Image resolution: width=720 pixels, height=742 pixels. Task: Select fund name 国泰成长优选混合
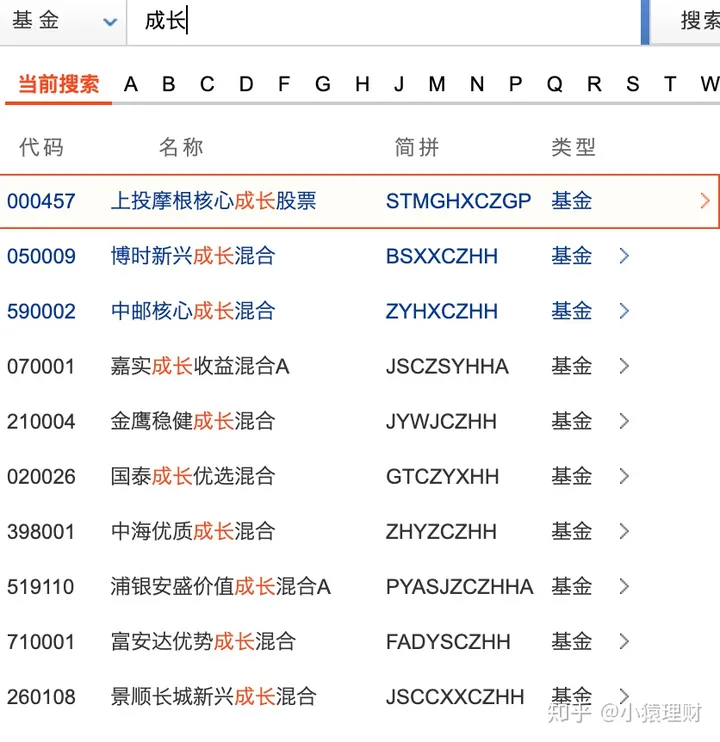pos(193,476)
